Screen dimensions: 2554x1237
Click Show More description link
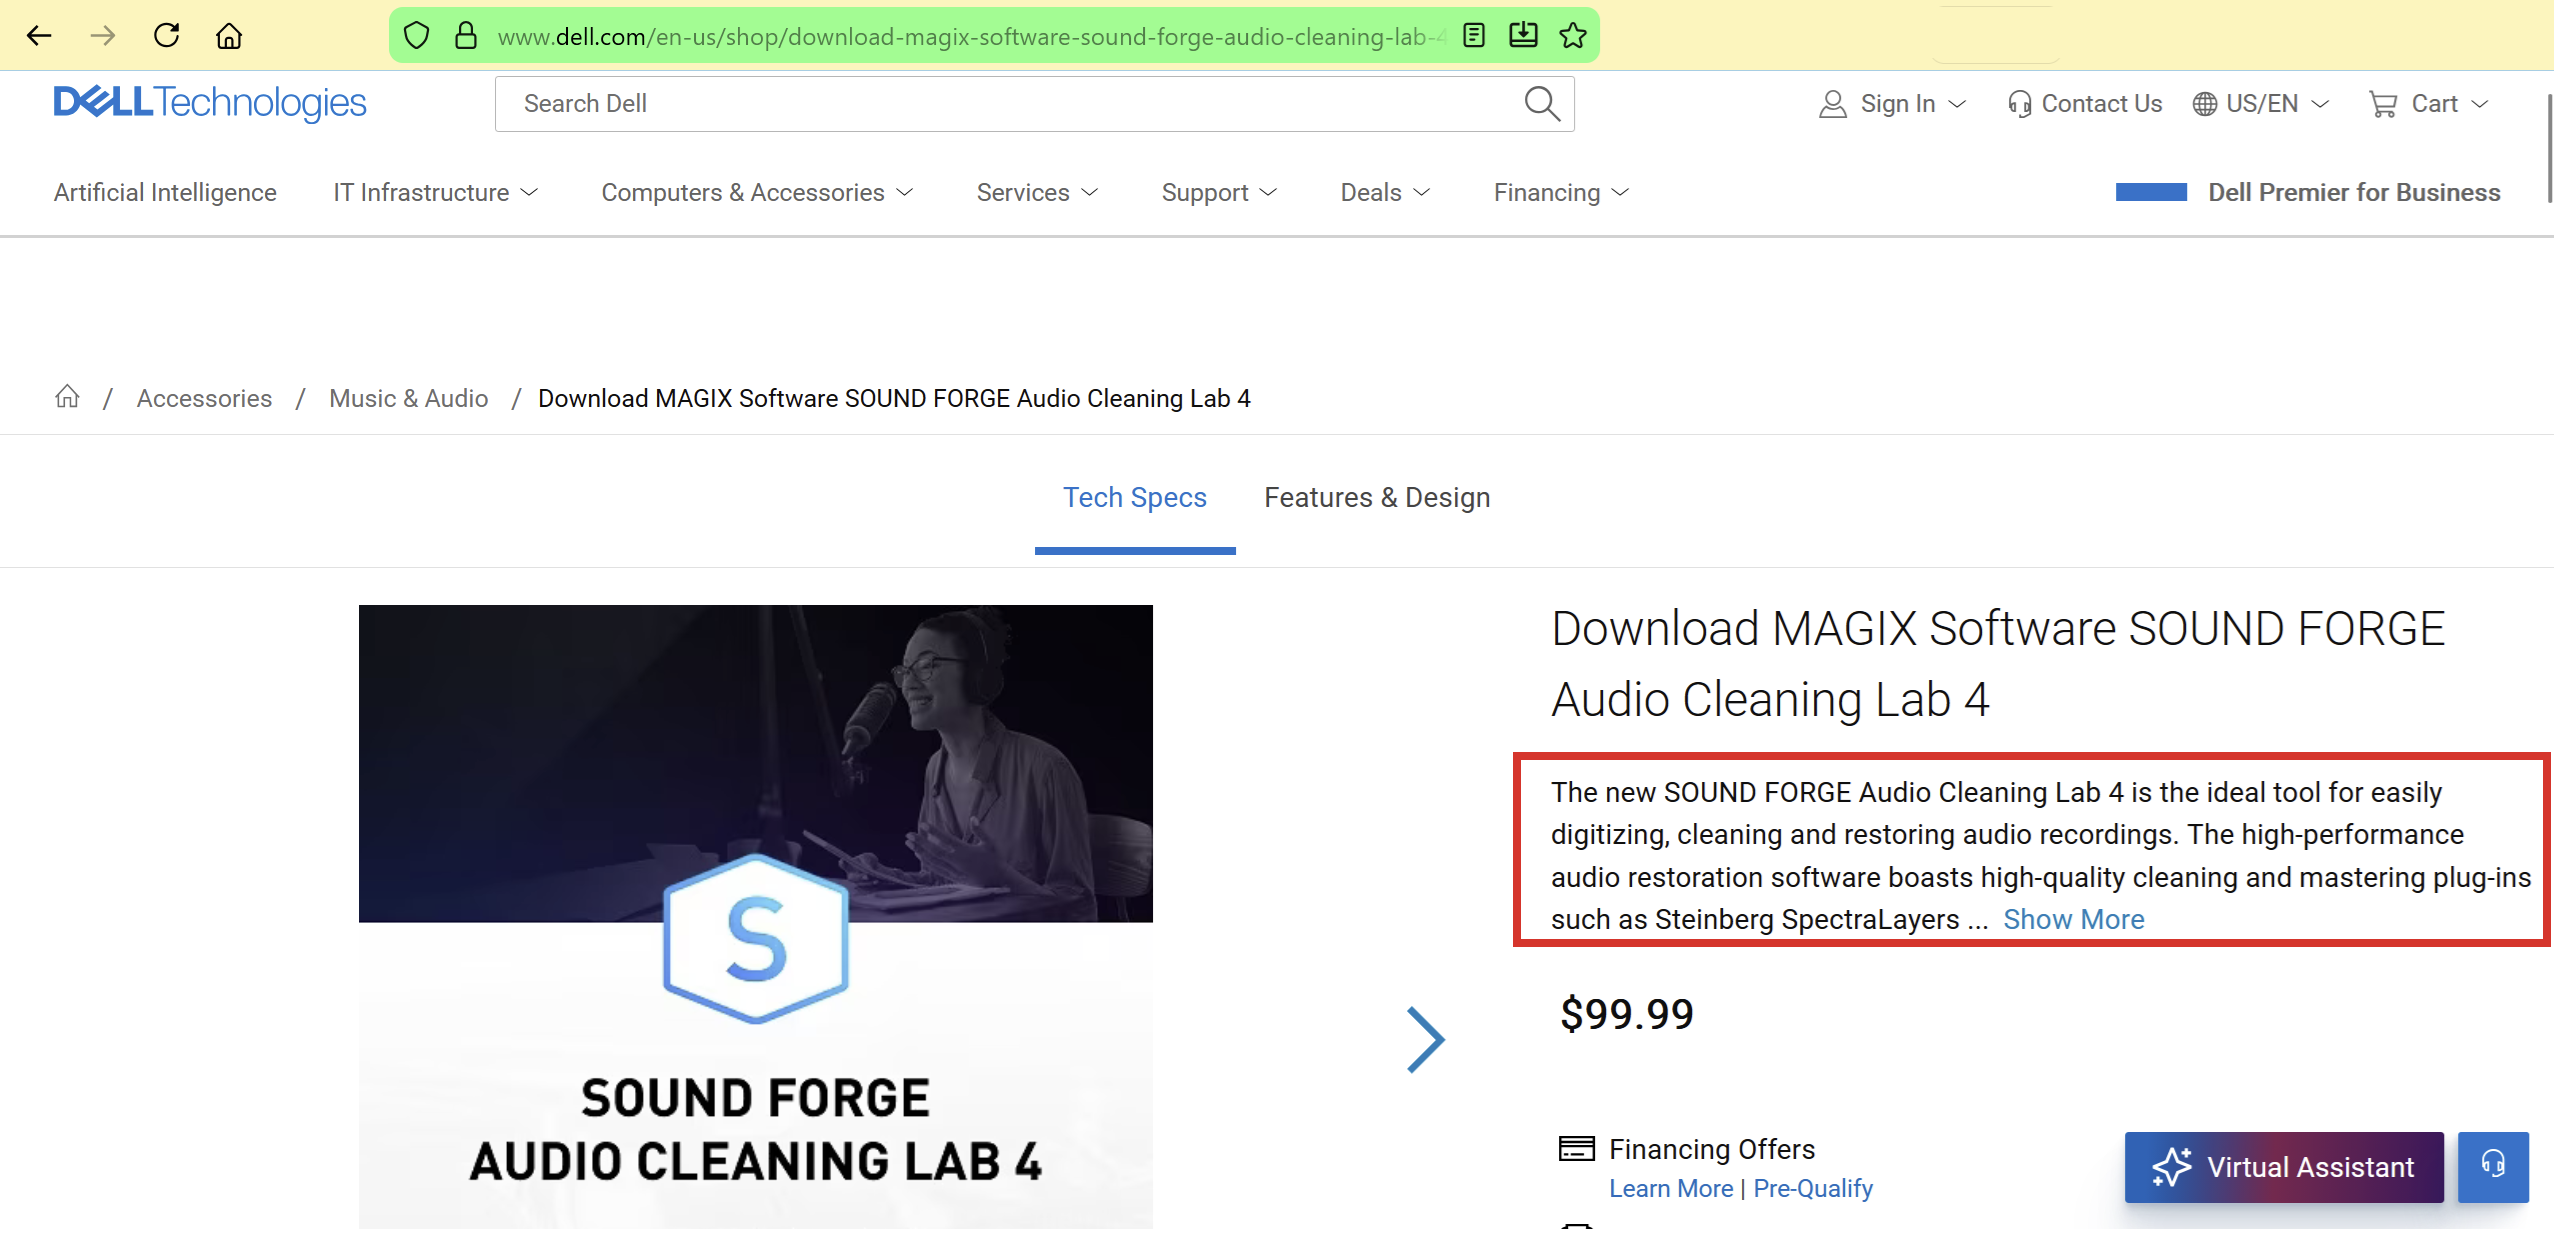[x=2073, y=919]
